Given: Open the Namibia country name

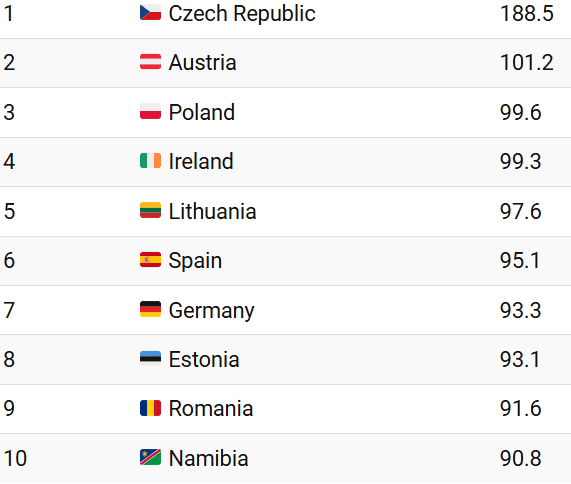Looking at the screenshot, I should (x=208, y=458).
